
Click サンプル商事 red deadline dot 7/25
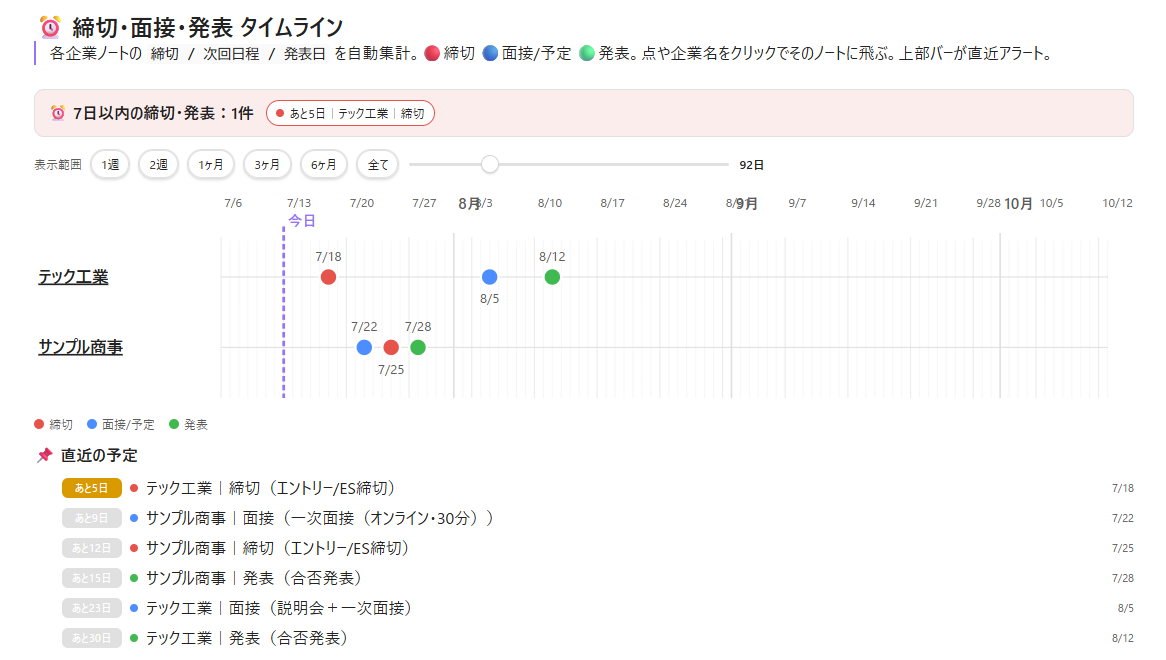(x=391, y=347)
